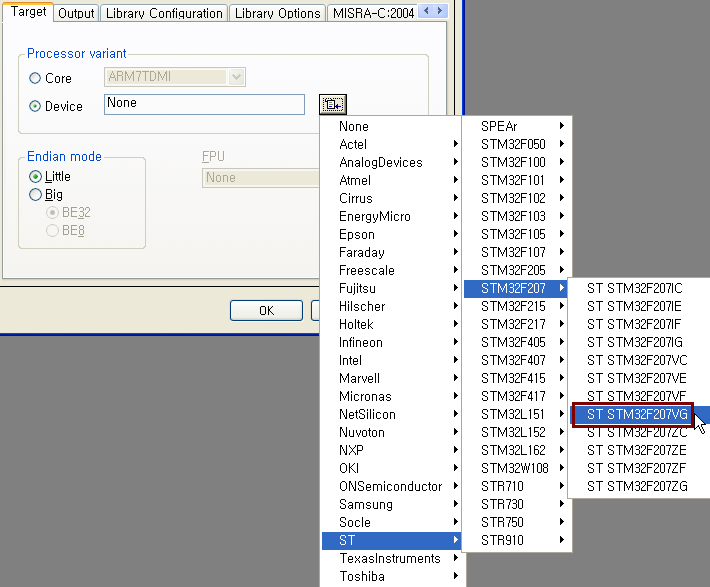Expand the Nuvoton vendor submenu
Viewport: 710px width, 587px height.
(x=391, y=433)
